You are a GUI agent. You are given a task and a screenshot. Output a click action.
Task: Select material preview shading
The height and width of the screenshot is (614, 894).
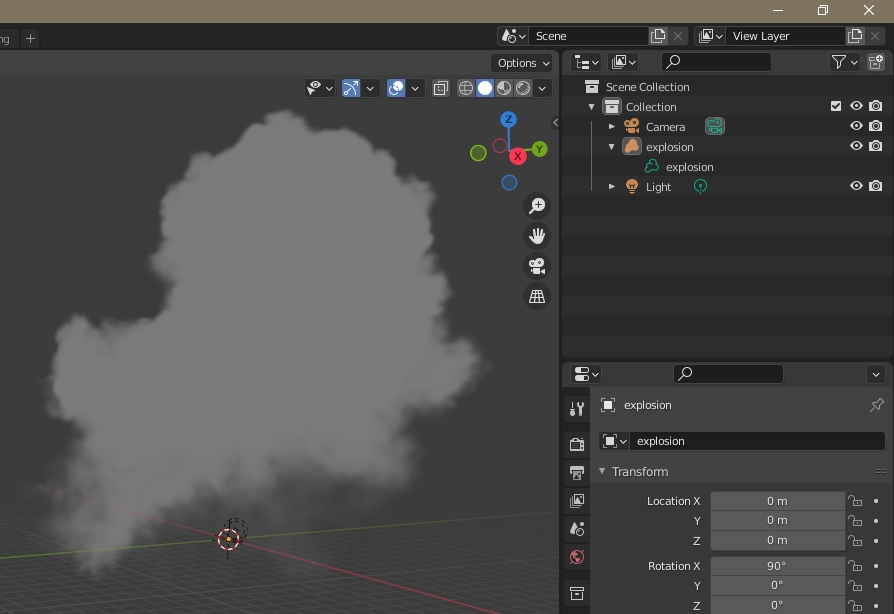(503, 88)
